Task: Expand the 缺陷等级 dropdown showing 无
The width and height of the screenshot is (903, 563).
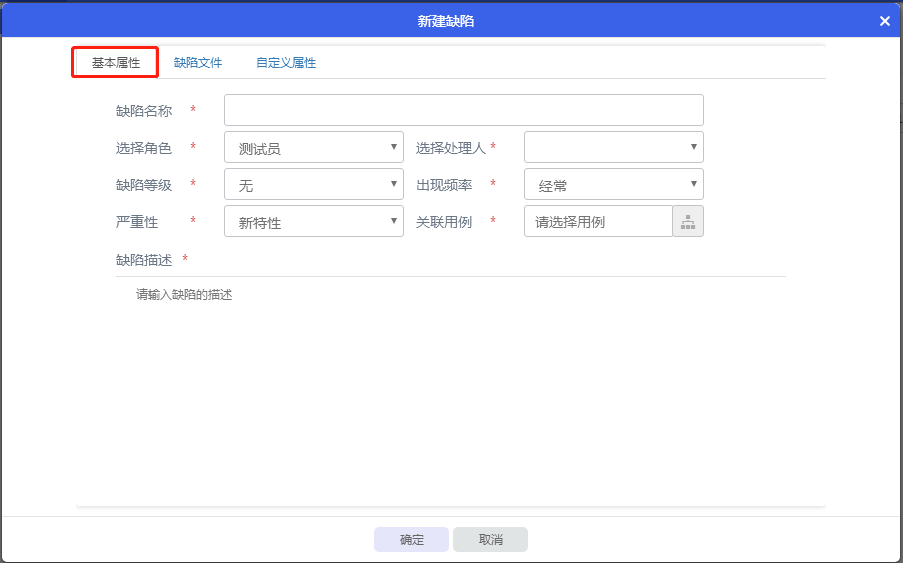Action: [x=313, y=185]
